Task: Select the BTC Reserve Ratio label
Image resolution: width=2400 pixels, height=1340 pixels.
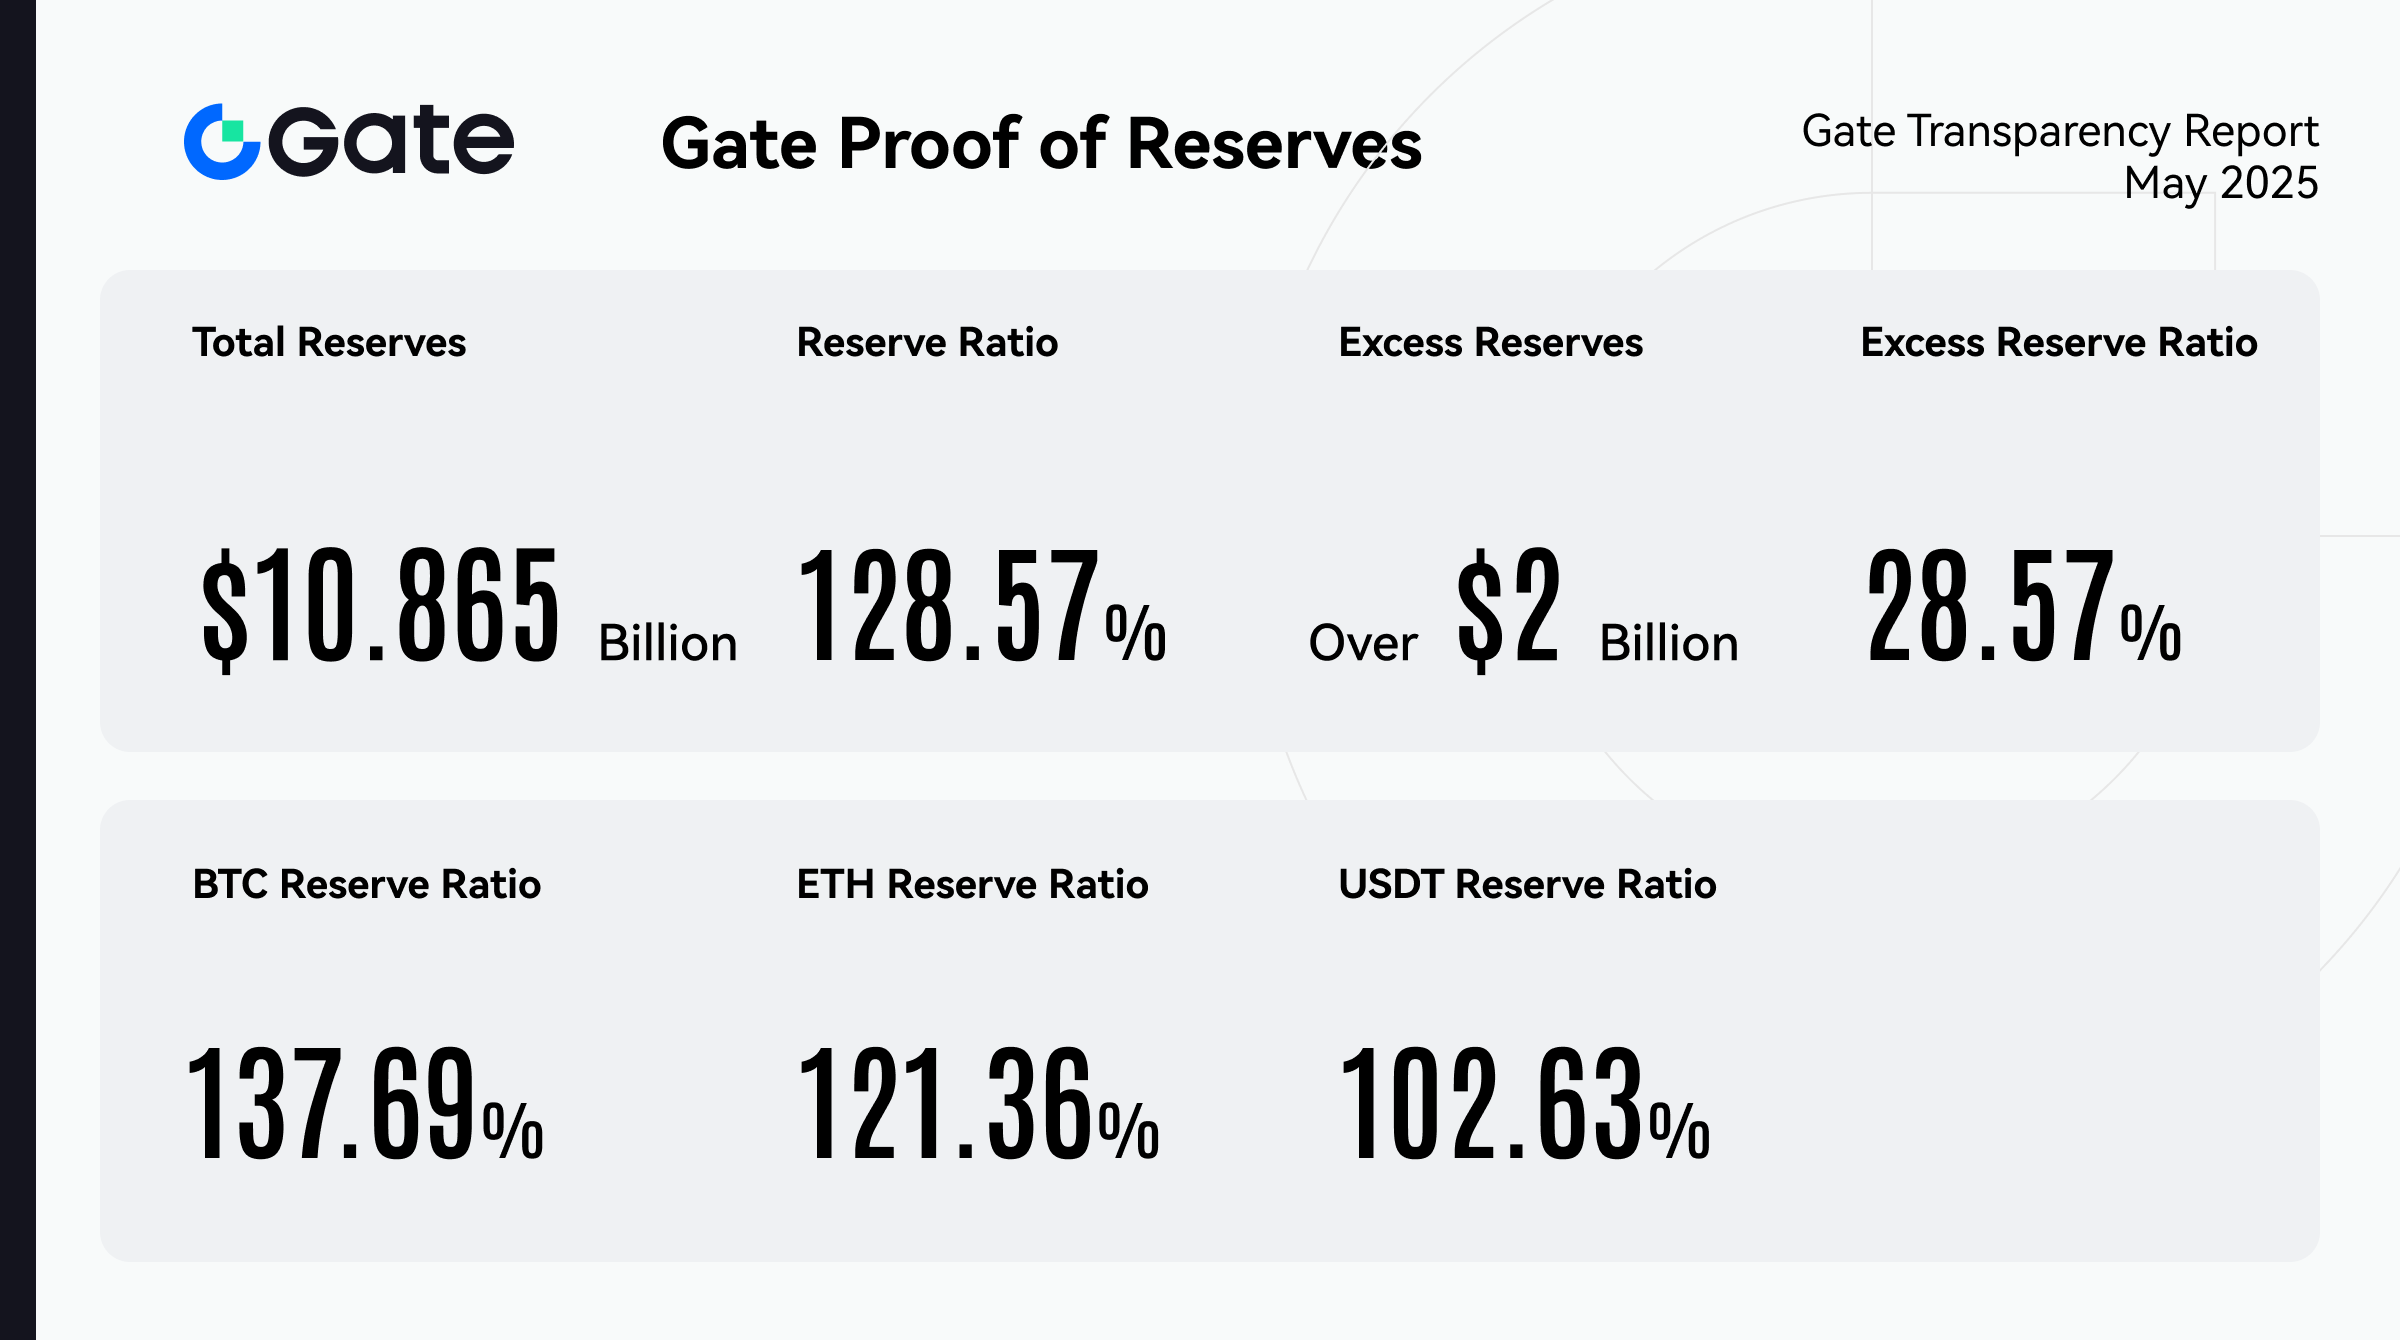Action: [x=366, y=885]
